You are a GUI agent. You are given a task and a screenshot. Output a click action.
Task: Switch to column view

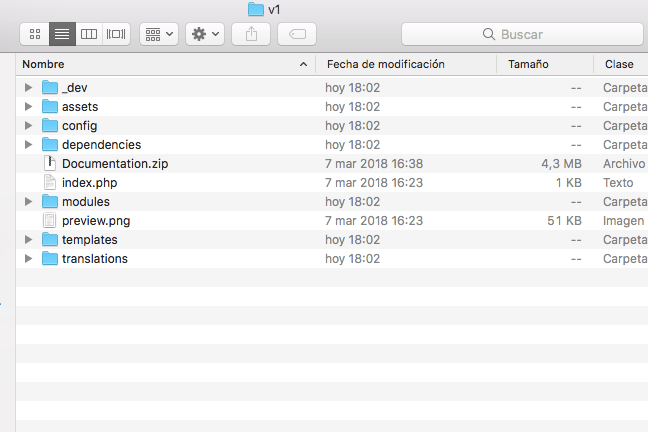(x=89, y=34)
